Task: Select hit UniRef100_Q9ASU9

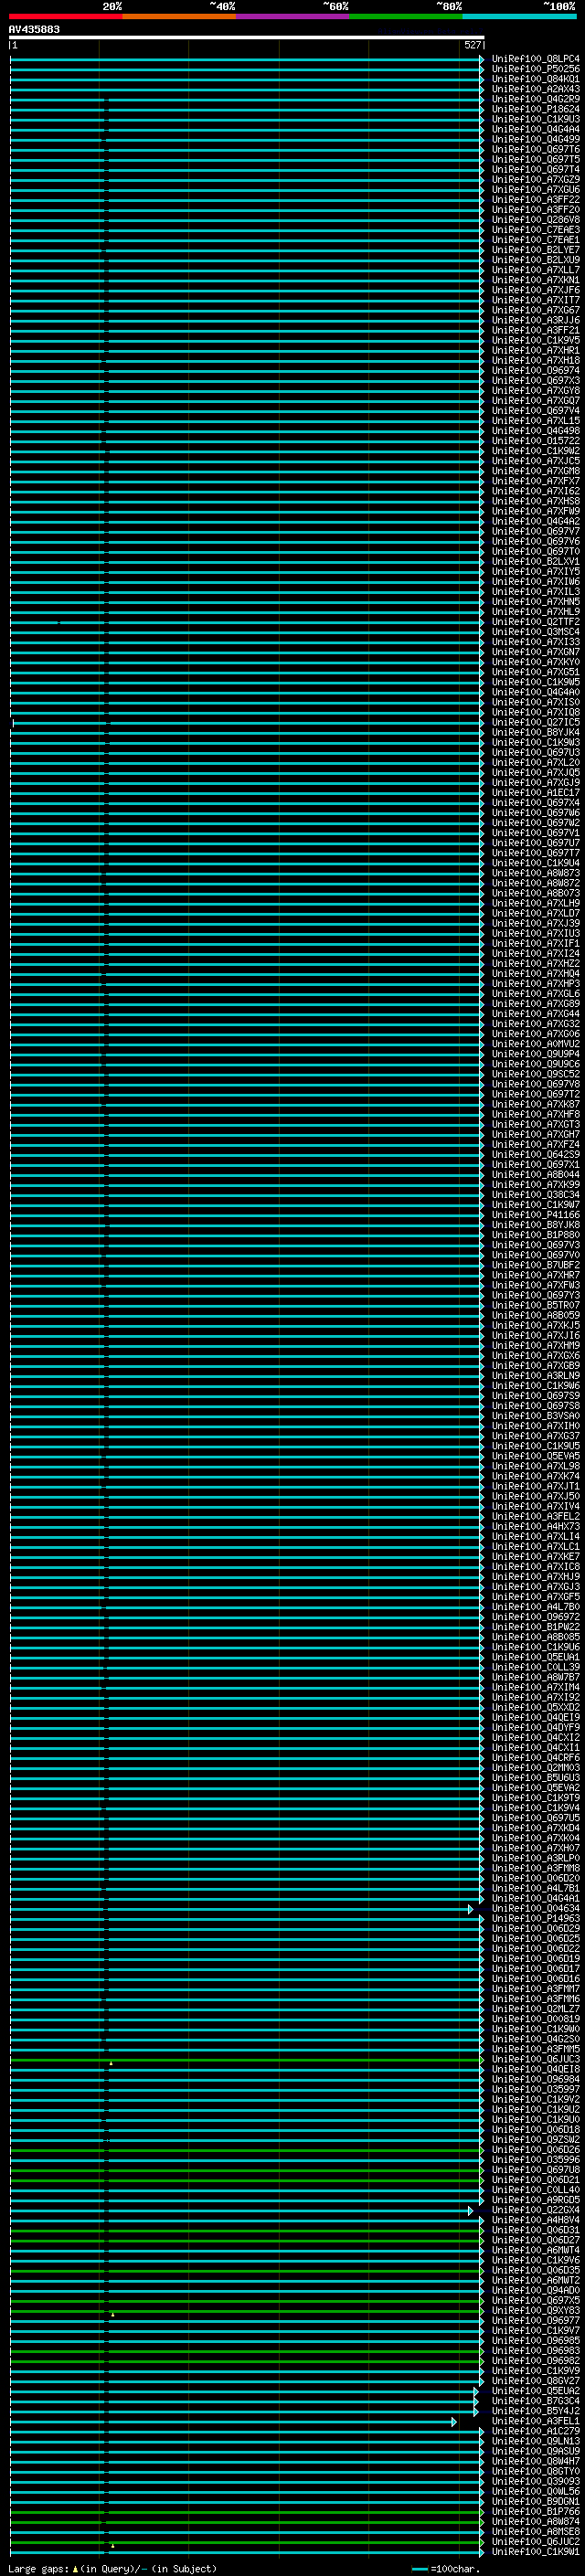Action: [x=535, y=2451]
